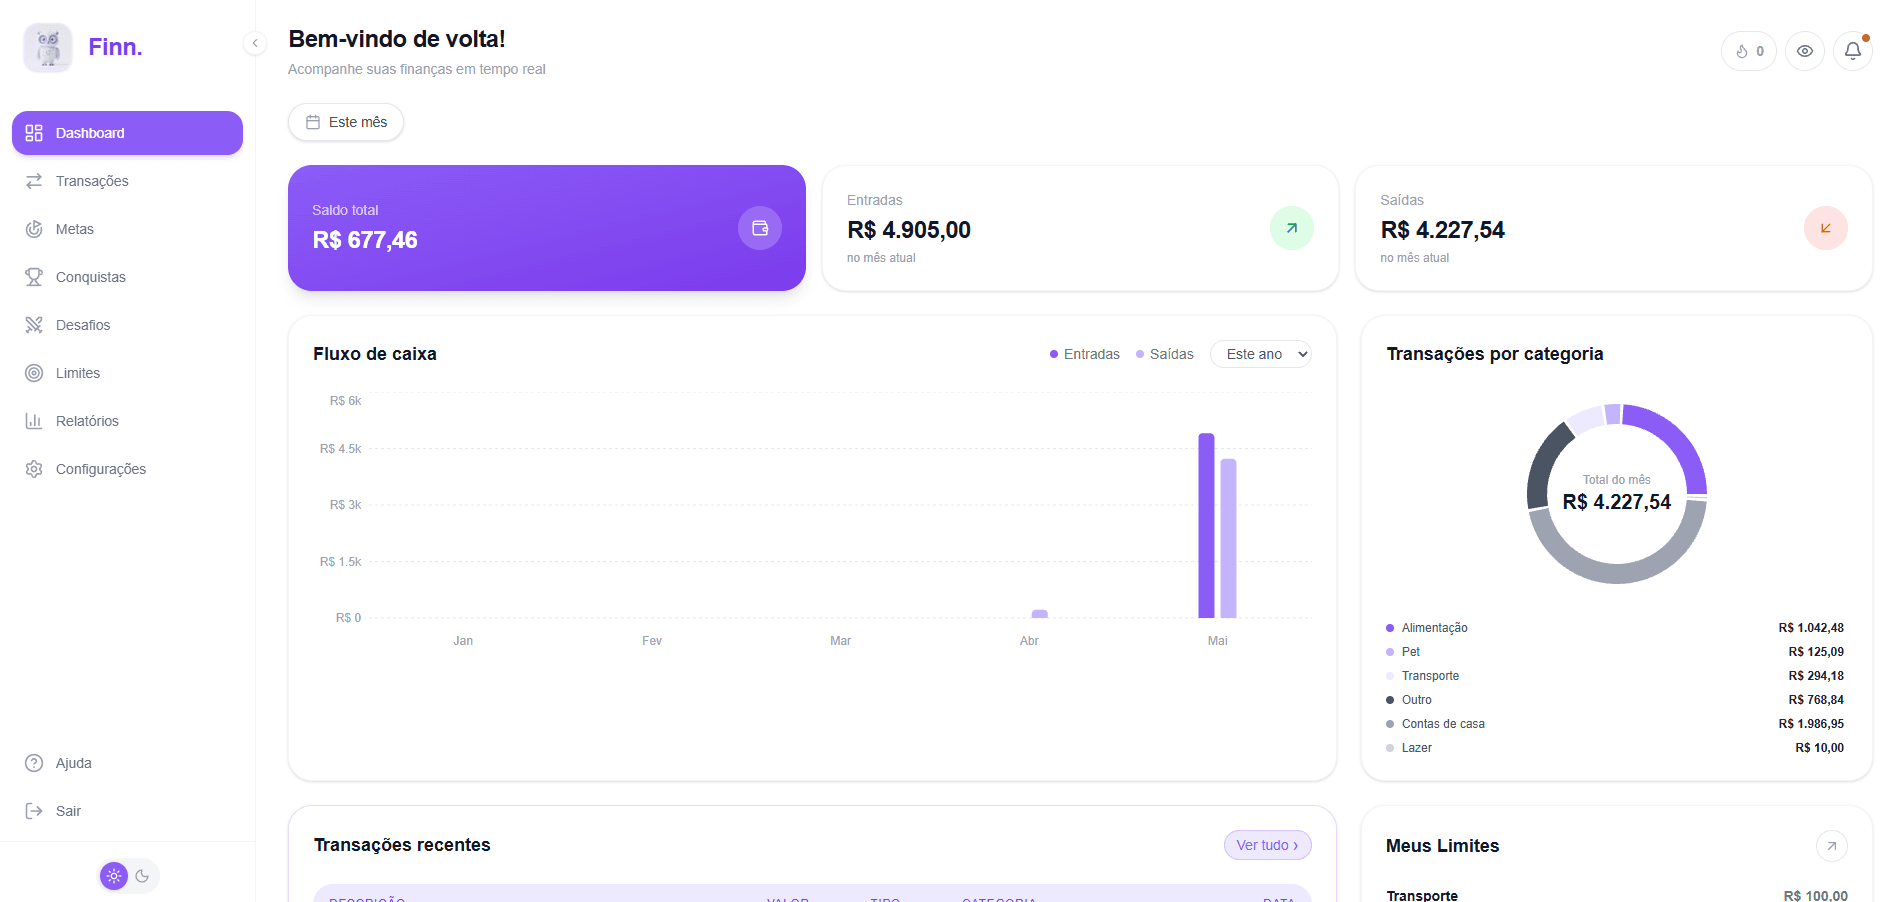Click the Saldo total R$ 677,46 card
Screen dimensions: 1902x902
547,228
